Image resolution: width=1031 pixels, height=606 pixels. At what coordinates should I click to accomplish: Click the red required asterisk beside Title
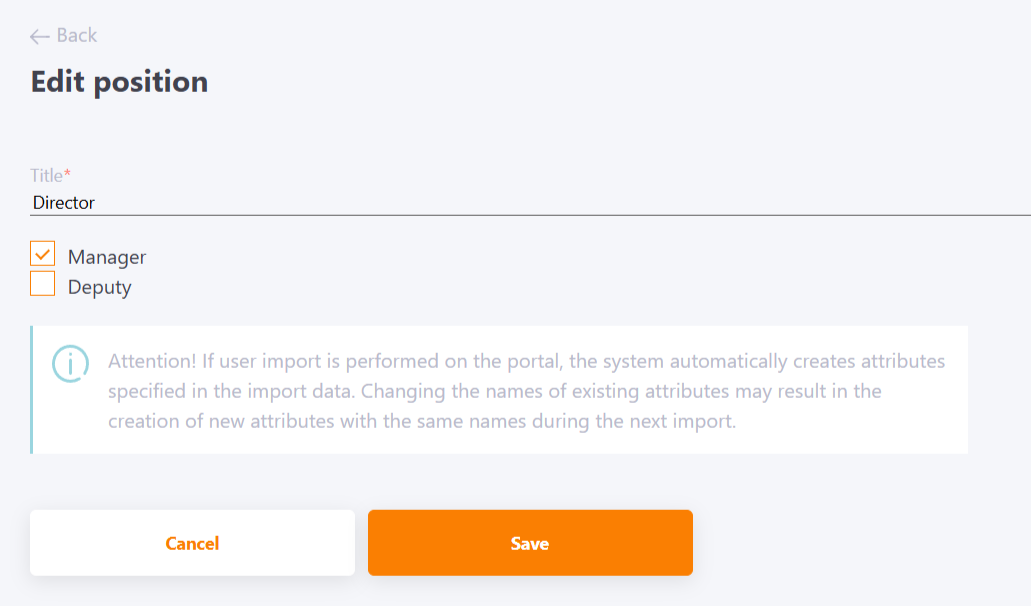pos(67,174)
